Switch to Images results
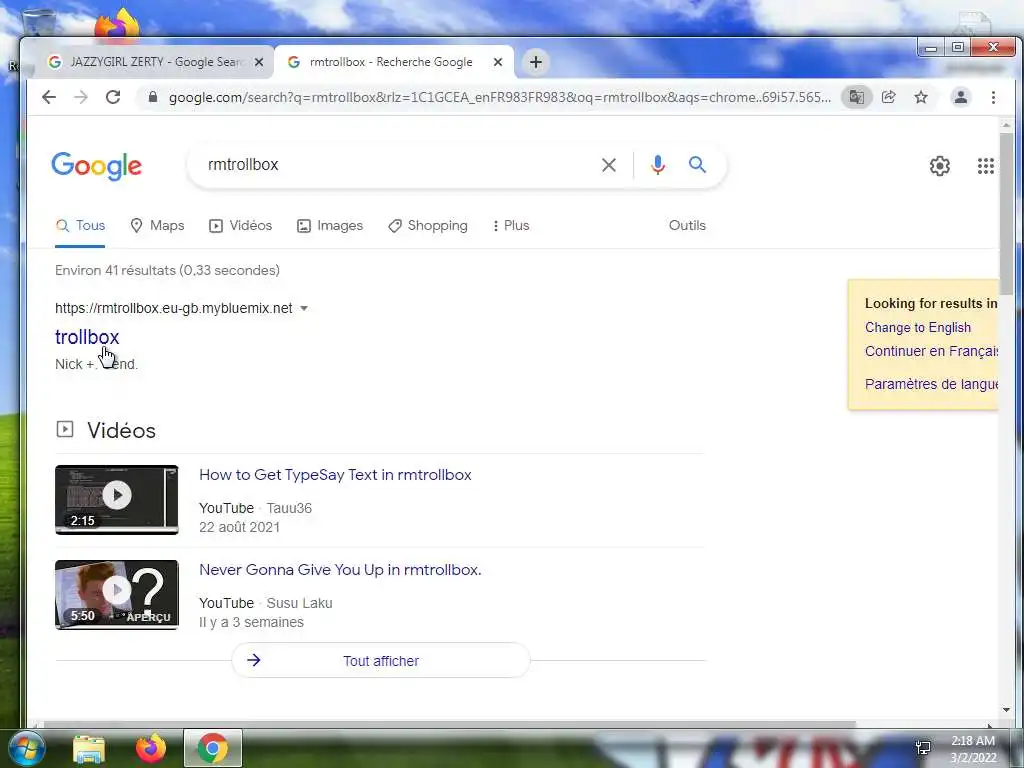Viewport: 1024px width, 768px height. coord(330,226)
